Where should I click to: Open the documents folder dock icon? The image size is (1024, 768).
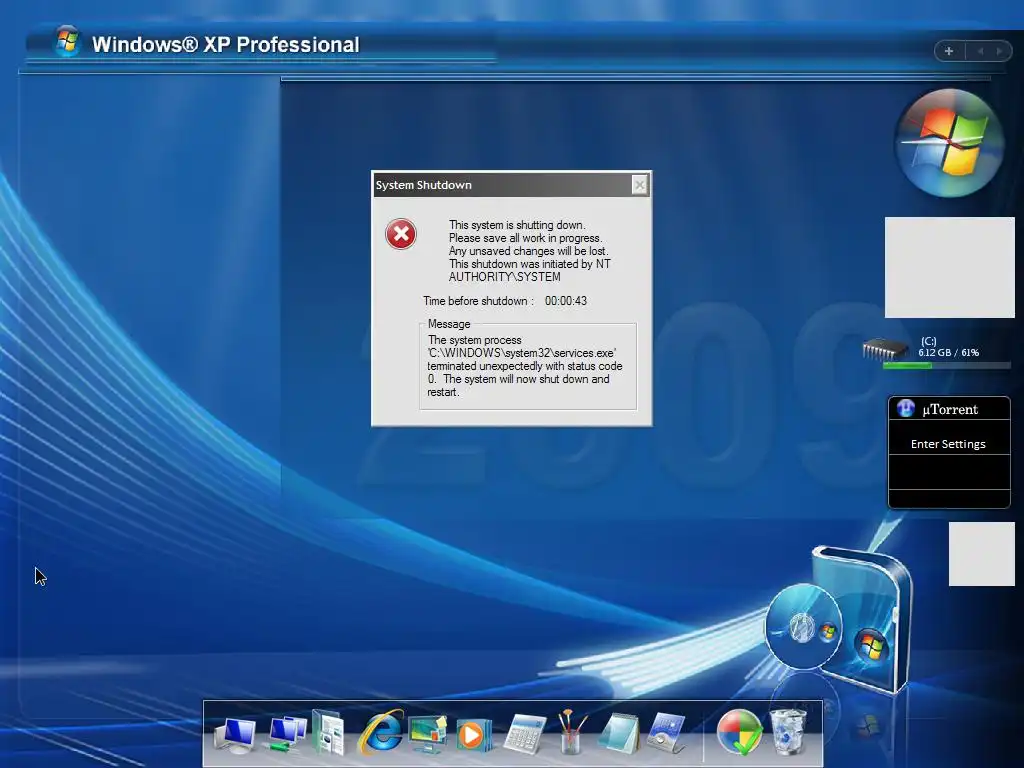pos(328,731)
